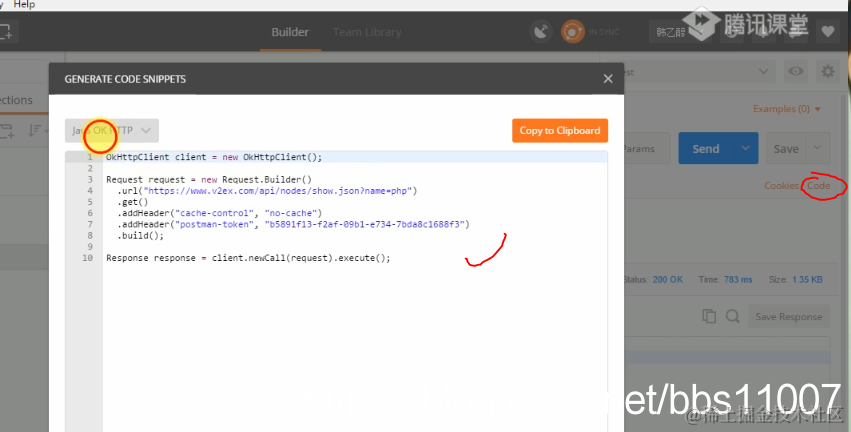Click the new window icon in header
The image size is (851, 432).
5,32
